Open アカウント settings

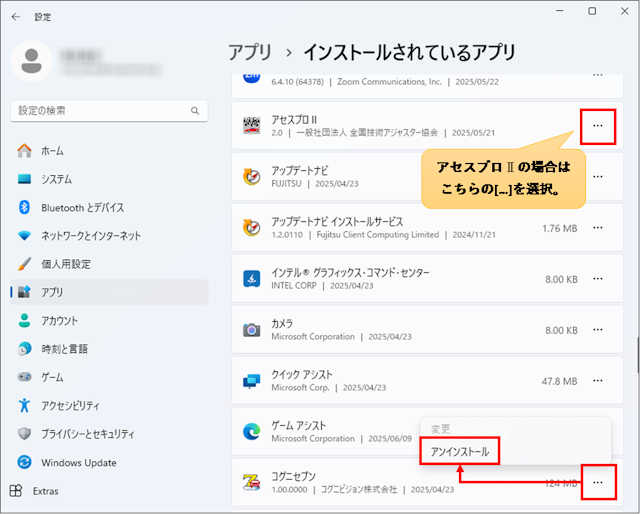point(109,320)
